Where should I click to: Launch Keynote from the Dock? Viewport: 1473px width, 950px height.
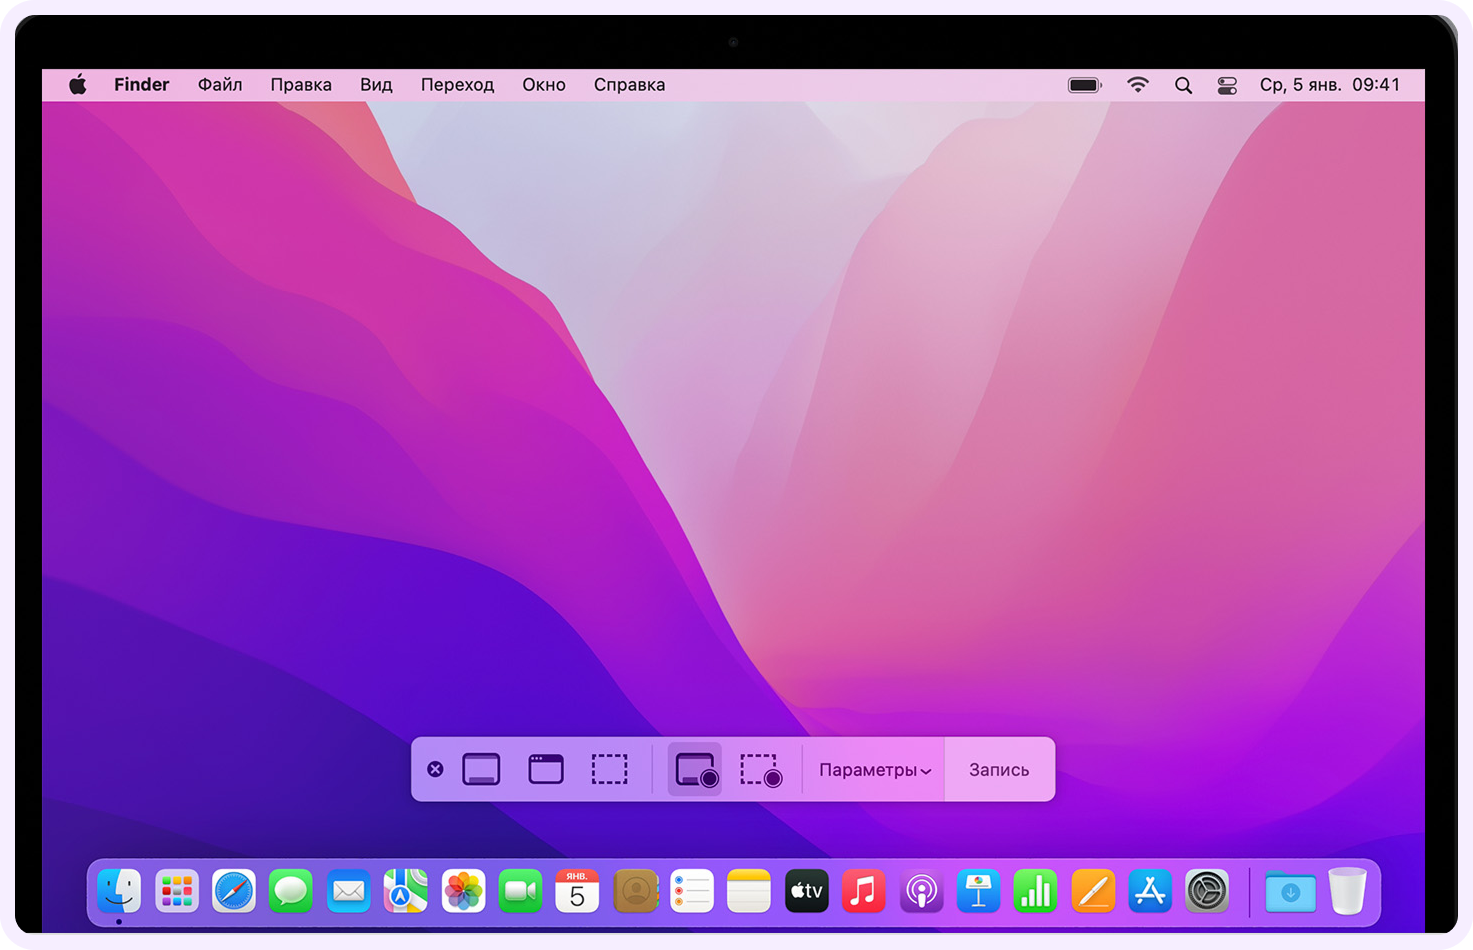[x=978, y=891]
